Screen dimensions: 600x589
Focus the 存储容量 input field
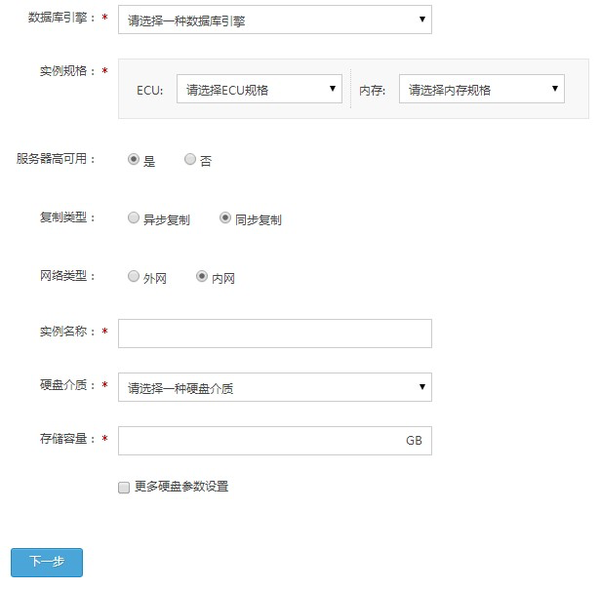260,440
